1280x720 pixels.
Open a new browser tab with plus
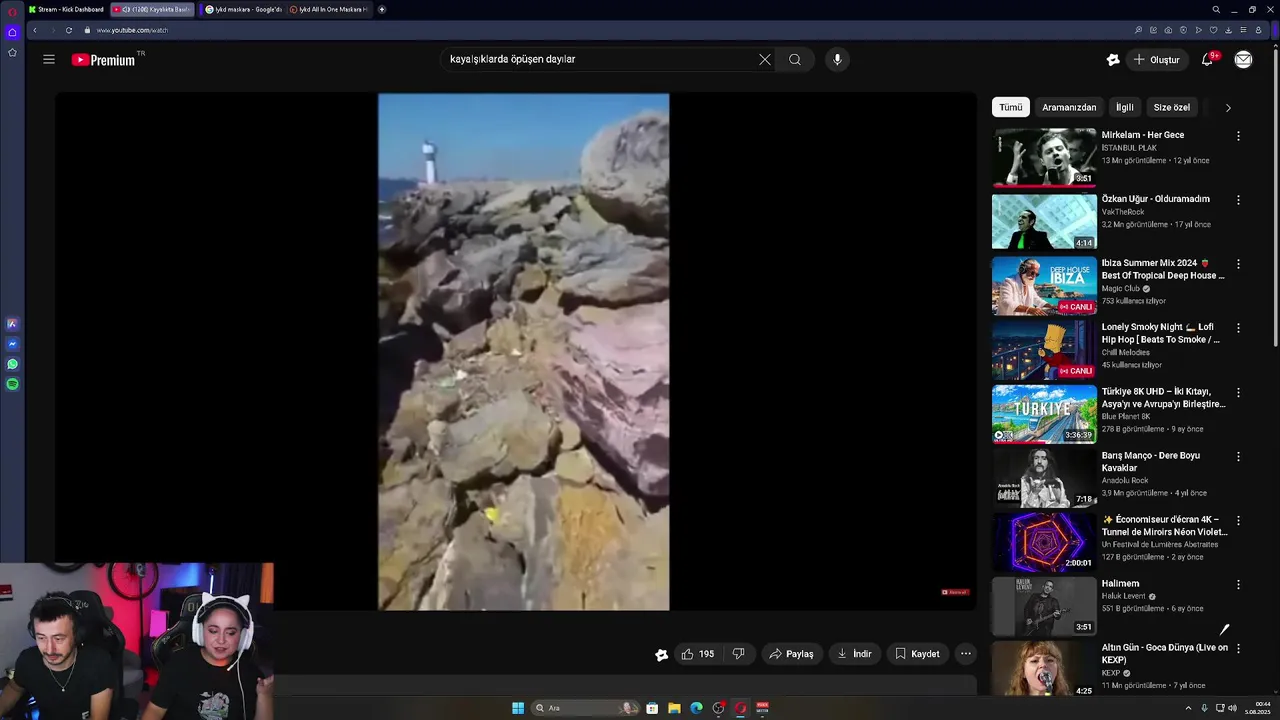(x=382, y=9)
